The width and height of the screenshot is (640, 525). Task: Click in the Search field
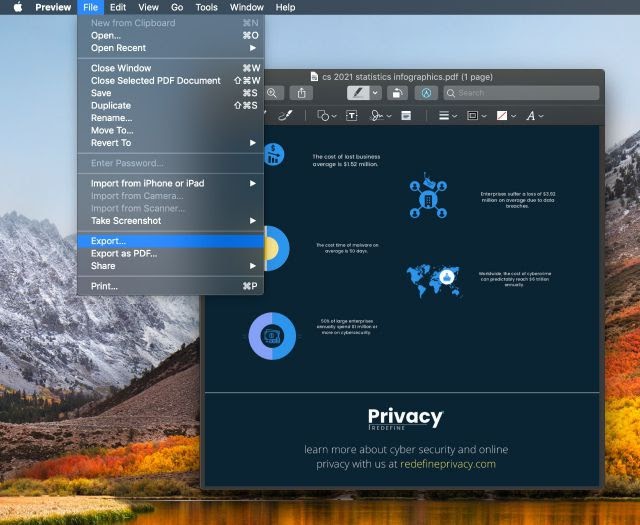[520, 93]
